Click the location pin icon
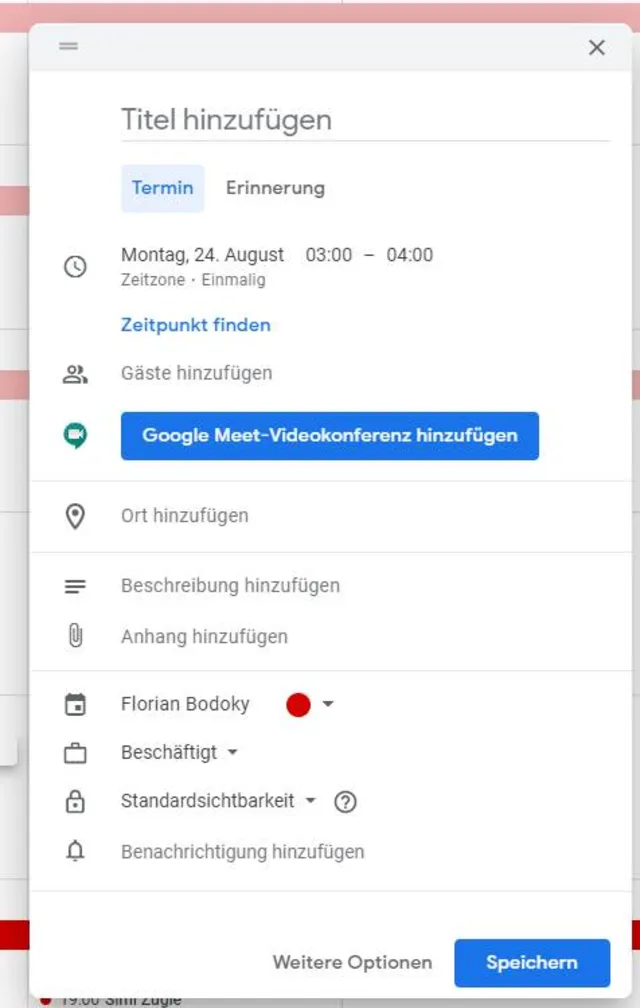This screenshot has width=640, height=1008. pyautogui.click(x=75, y=516)
